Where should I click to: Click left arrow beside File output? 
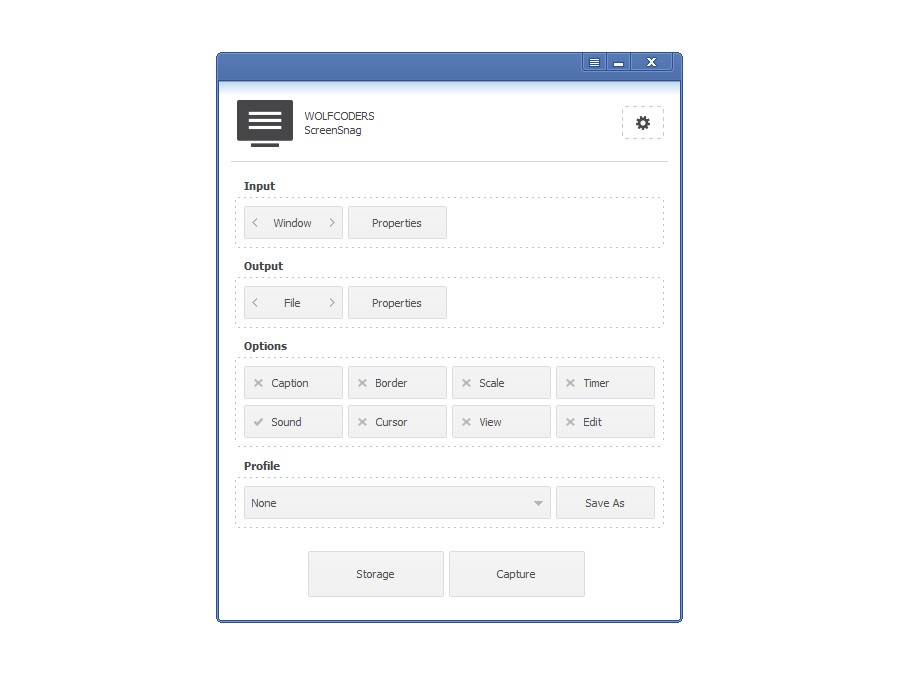pos(254,302)
